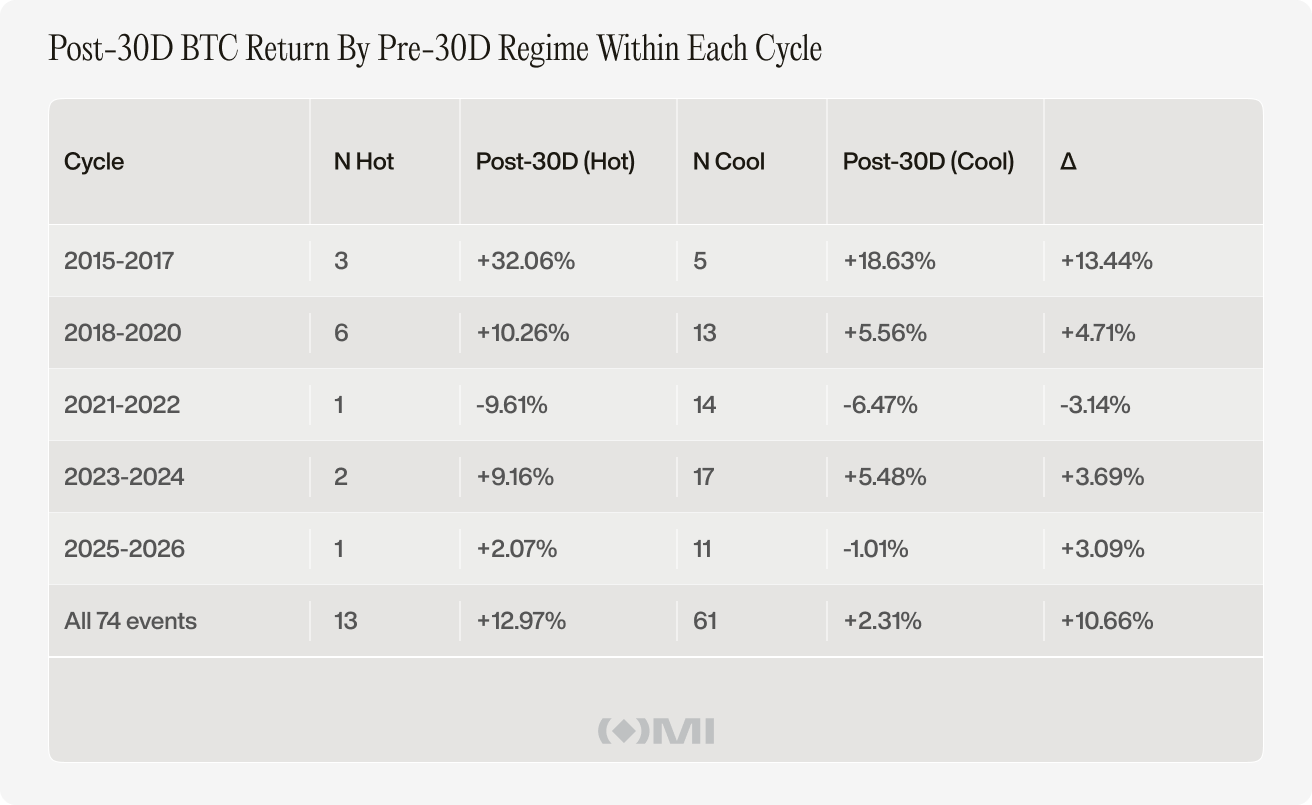Click the chart title text
Image resolution: width=1312 pixels, height=805 pixels.
(x=436, y=49)
